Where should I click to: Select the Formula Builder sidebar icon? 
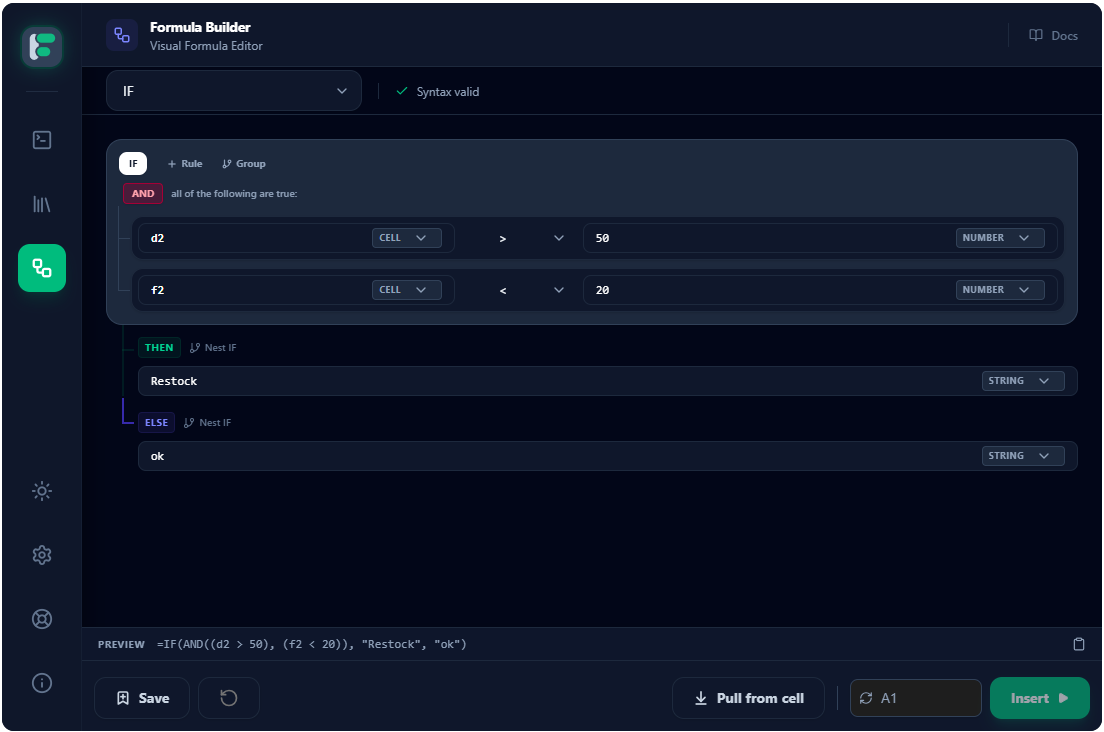42,268
